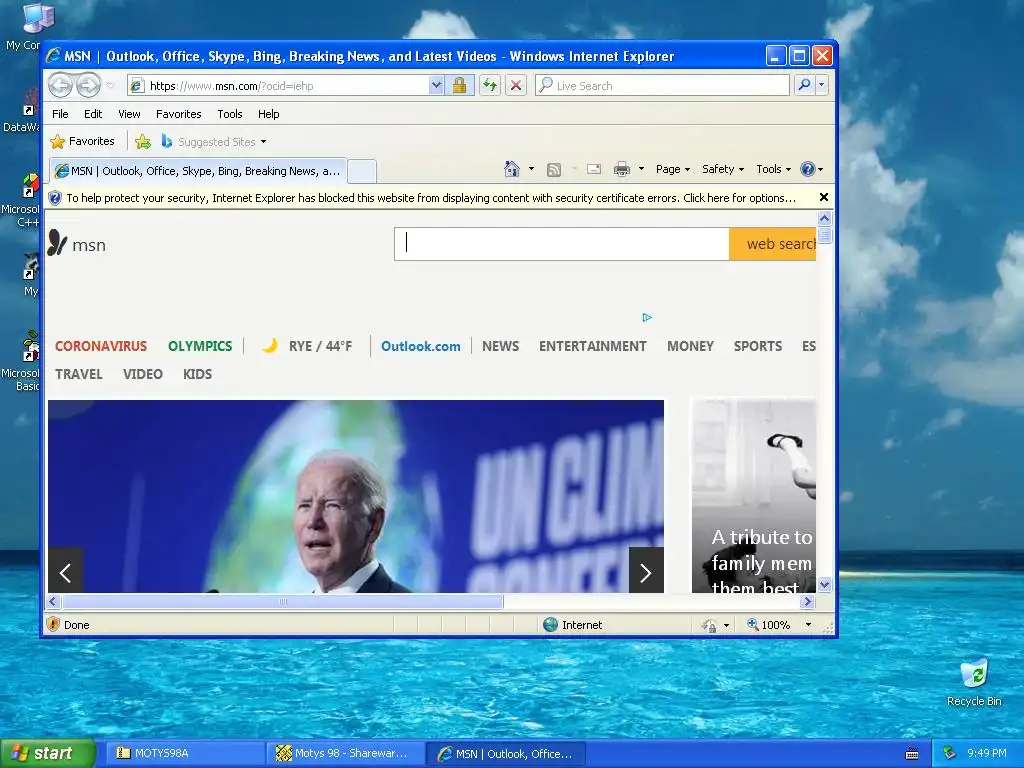
Task: Click the URL address field
Action: pyautogui.click(x=278, y=86)
